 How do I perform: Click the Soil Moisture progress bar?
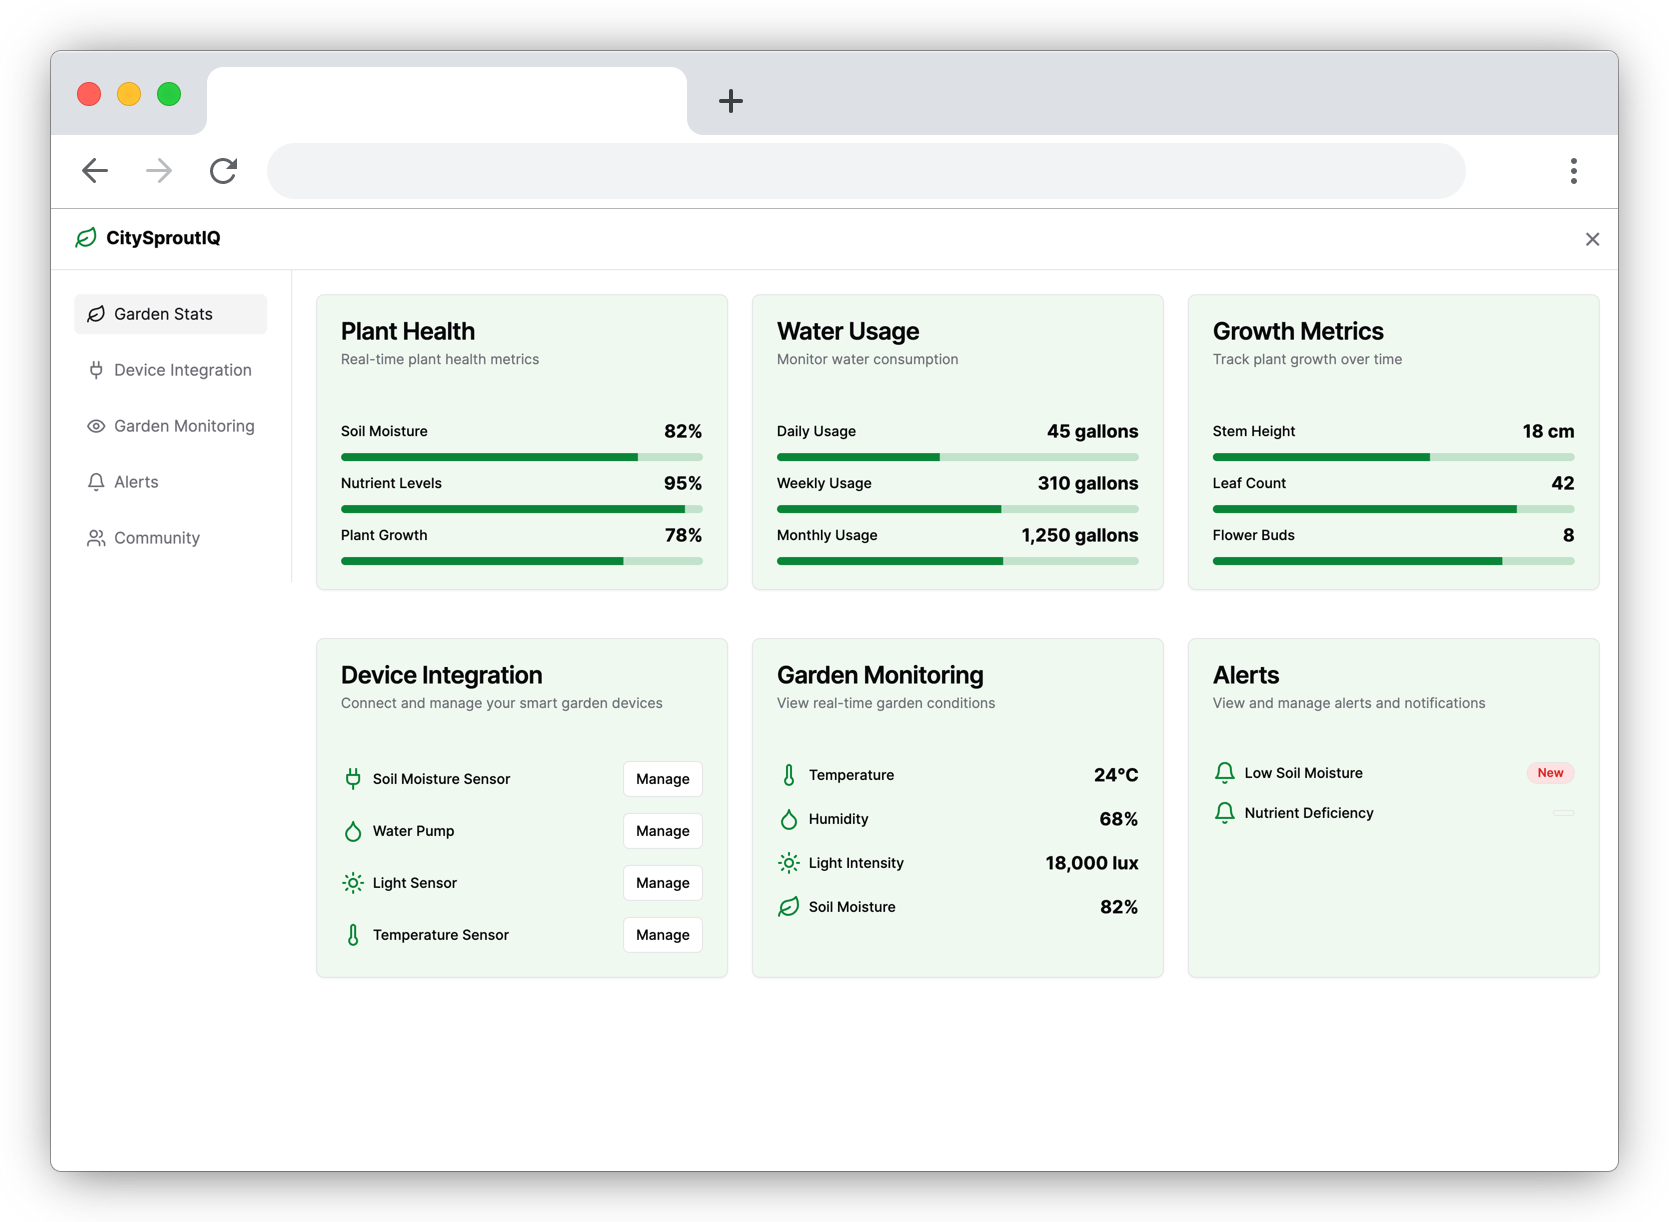[x=521, y=457]
